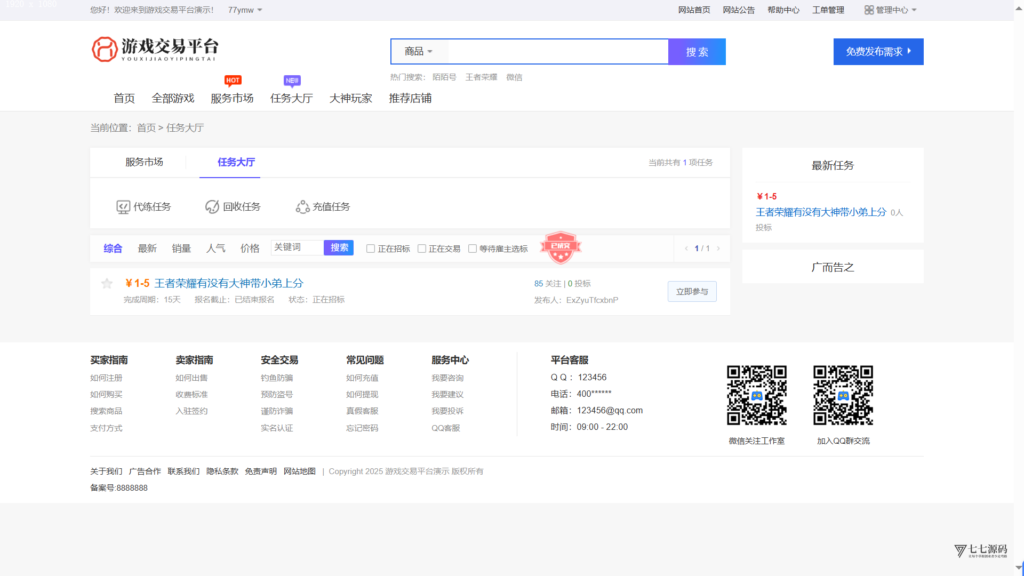The height and width of the screenshot is (576, 1024).
Task: Open 任务大厅 in main navigation
Action: tap(291, 98)
